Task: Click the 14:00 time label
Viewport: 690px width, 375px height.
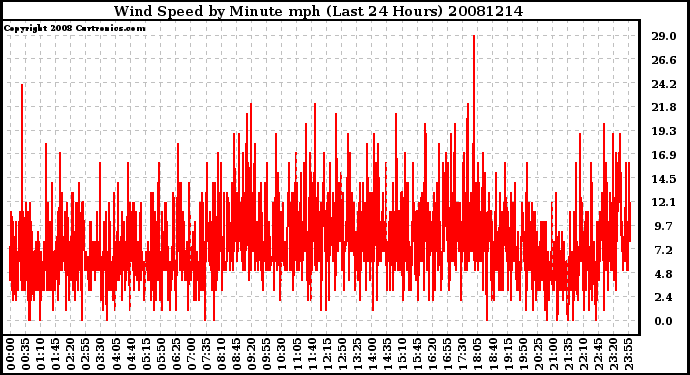Action: tap(372, 354)
